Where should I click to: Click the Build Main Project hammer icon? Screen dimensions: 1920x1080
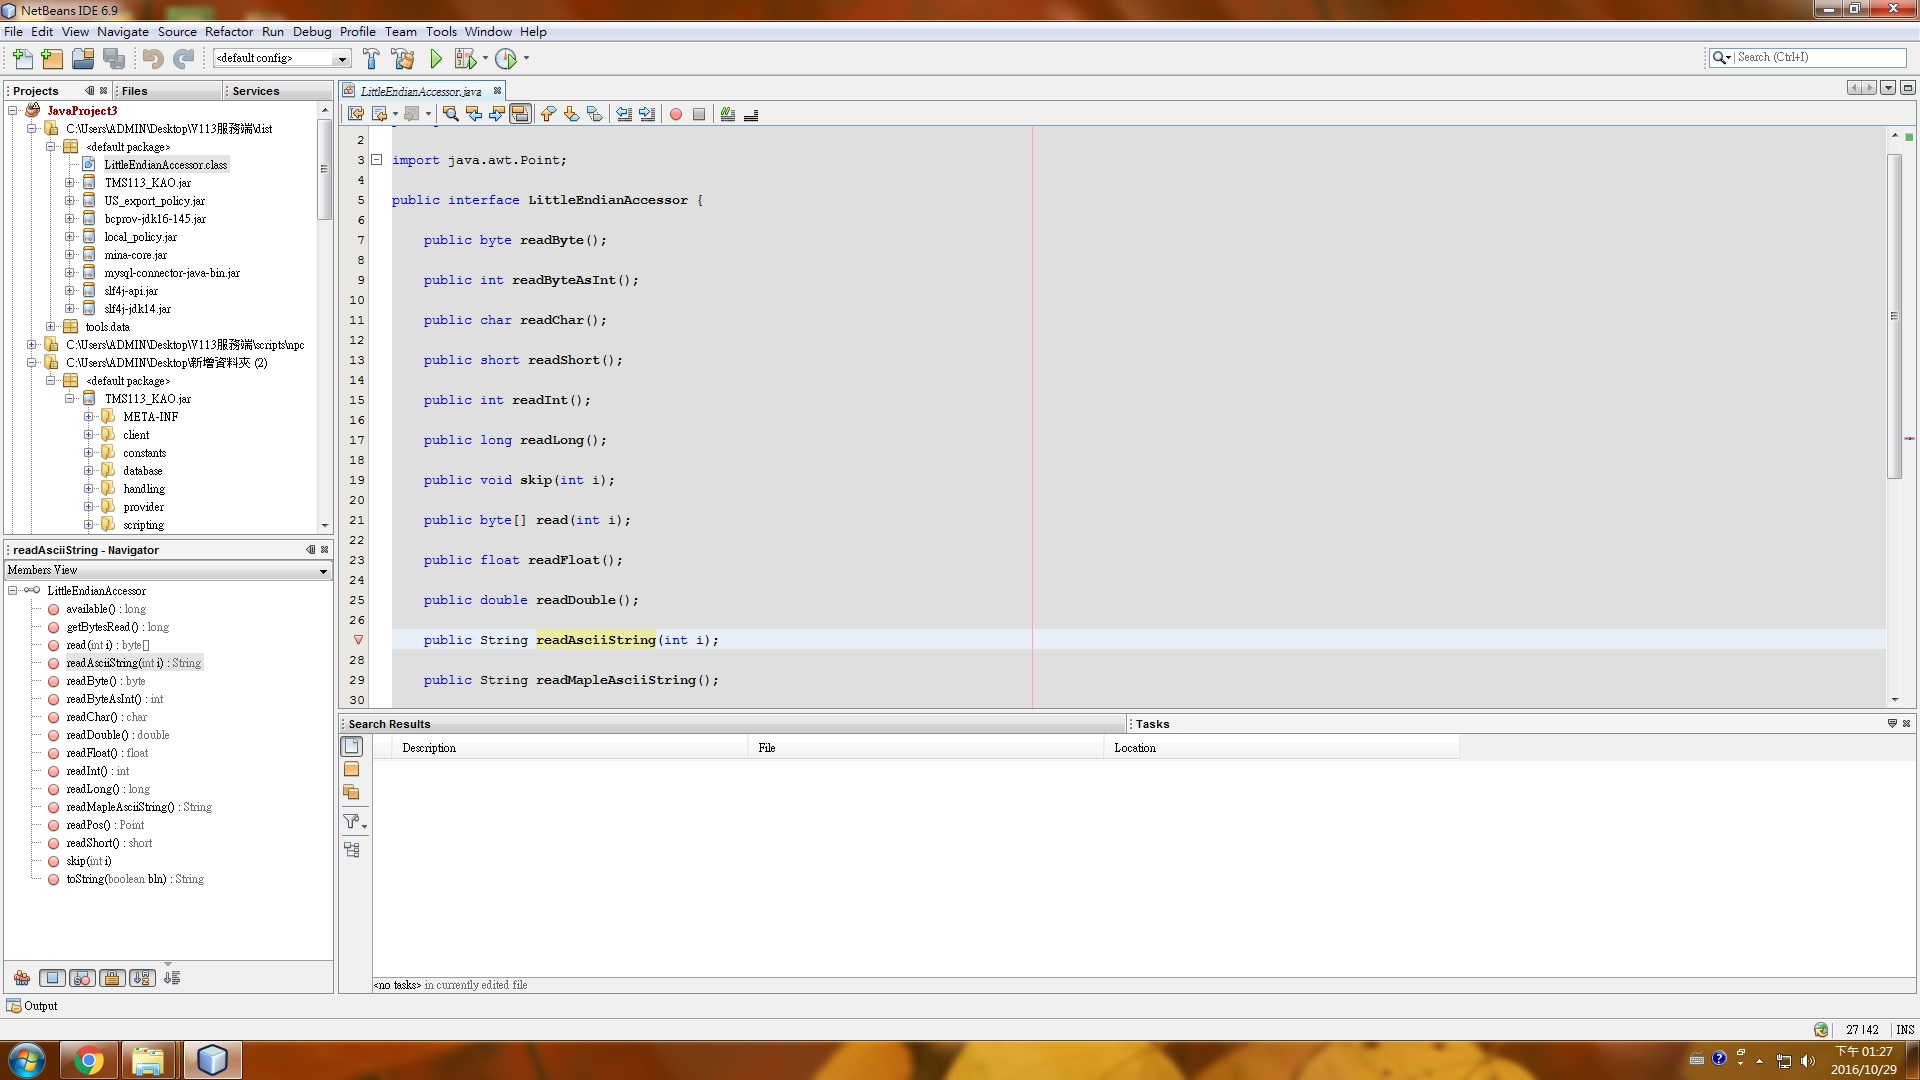point(371,59)
